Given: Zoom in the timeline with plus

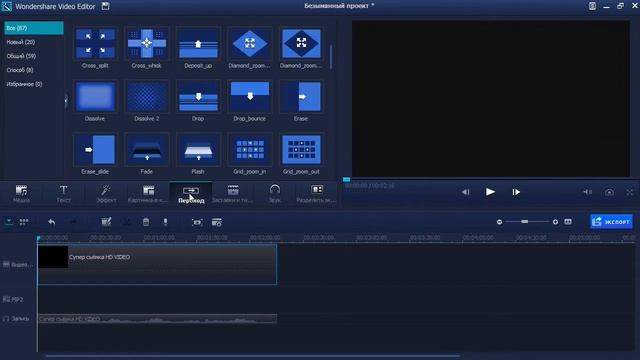Looking at the screenshot, I should pyautogui.click(x=555, y=222).
